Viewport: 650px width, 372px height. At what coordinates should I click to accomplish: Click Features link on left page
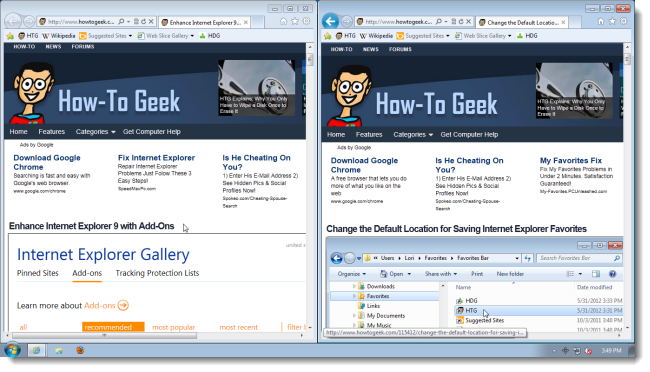coord(52,132)
